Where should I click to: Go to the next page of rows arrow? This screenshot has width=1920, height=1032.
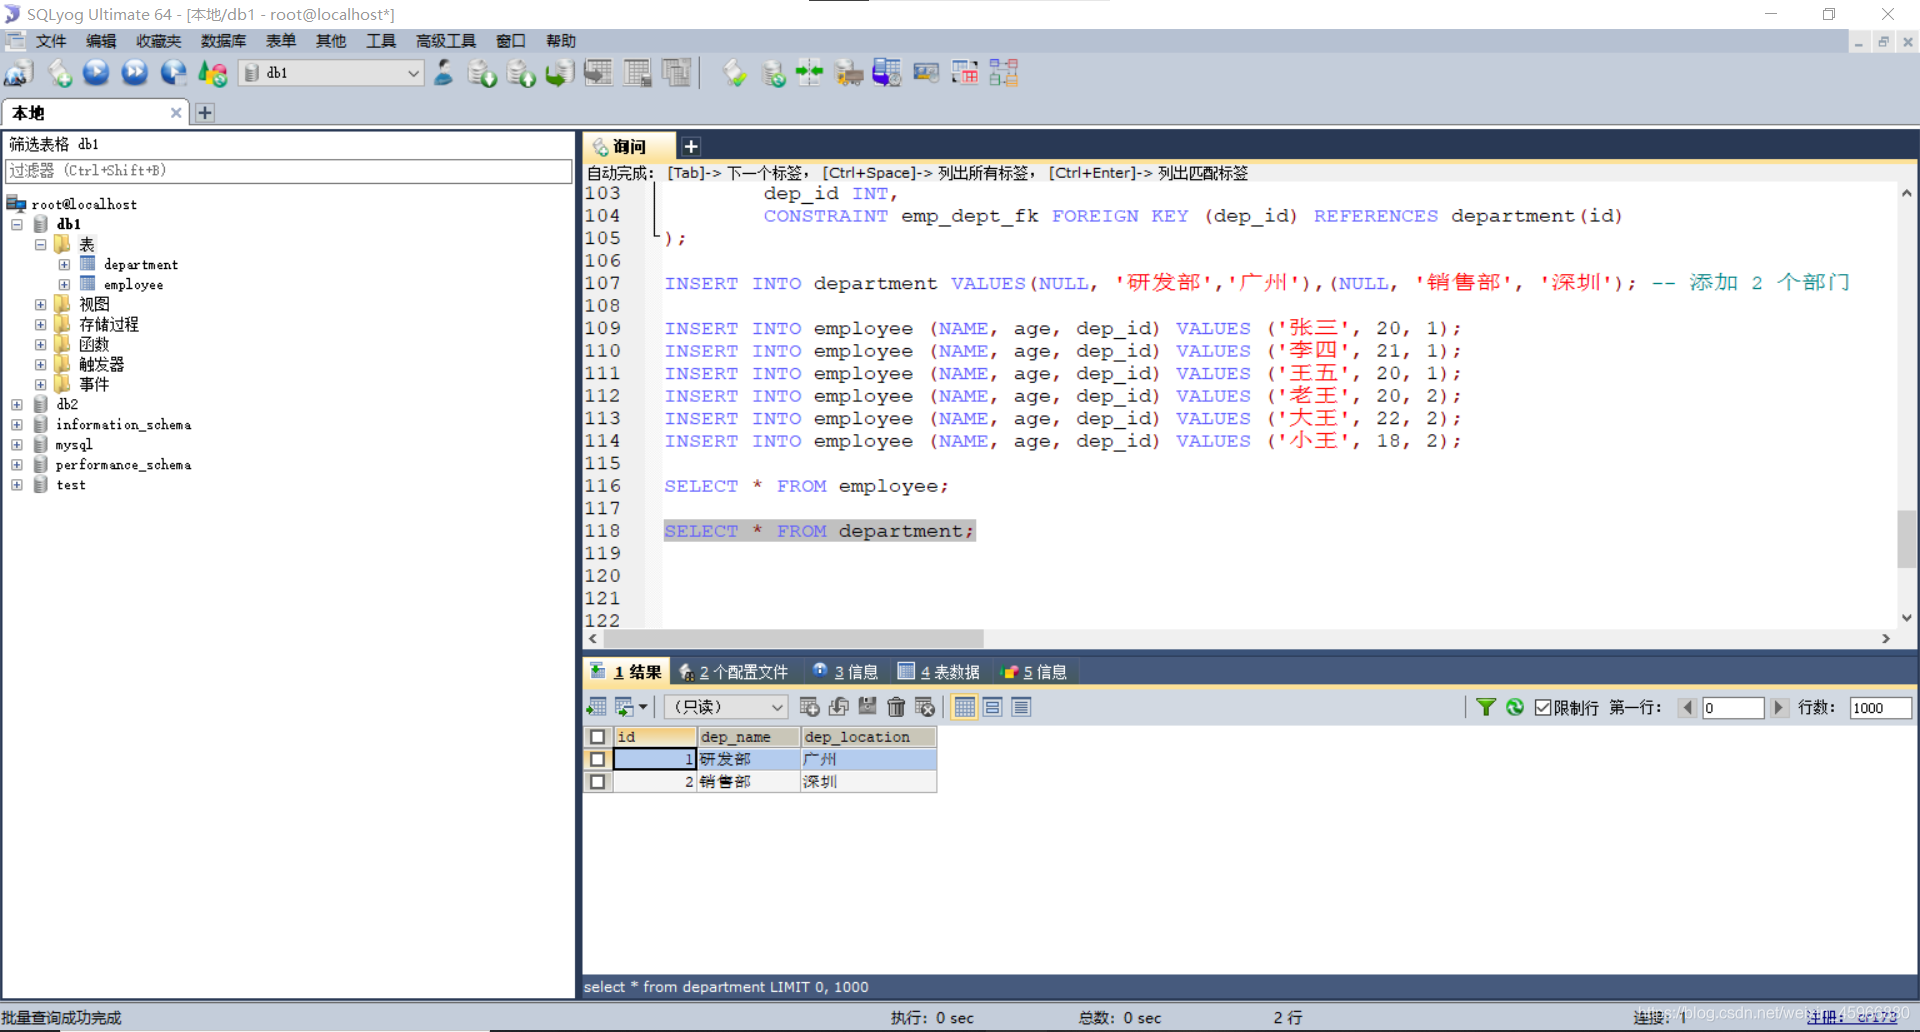pyautogui.click(x=1778, y=708)
